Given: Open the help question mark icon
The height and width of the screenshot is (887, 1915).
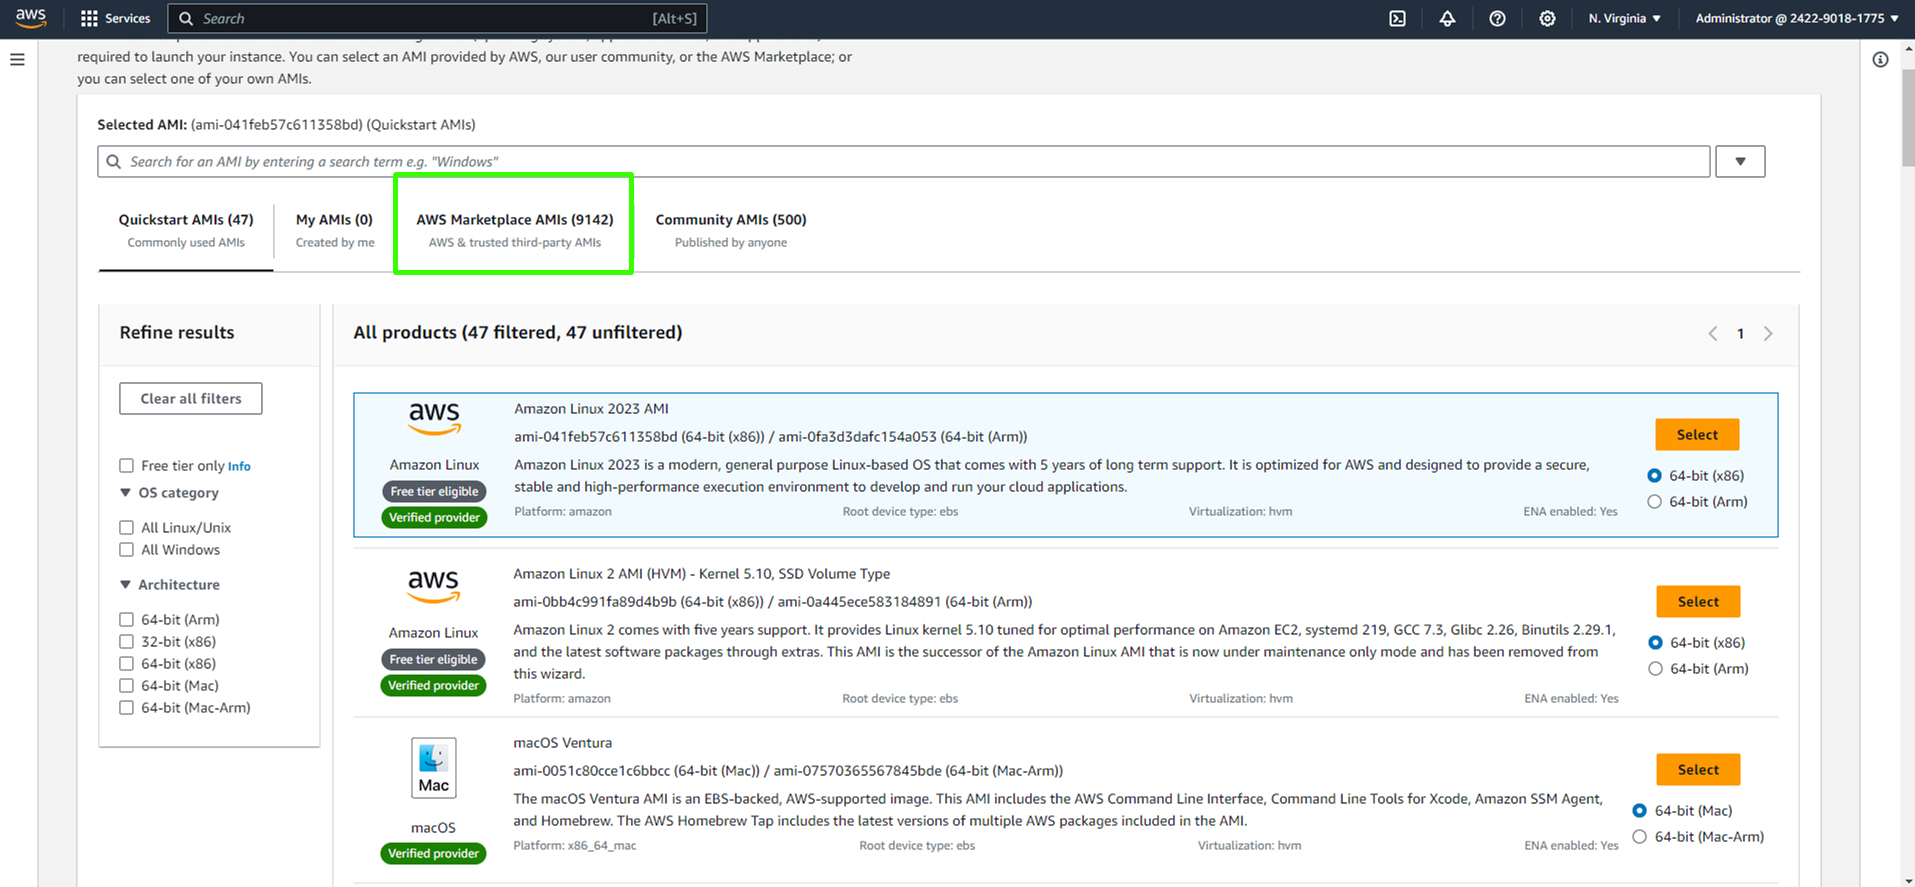Looking at the screenshot, I should (1497, 18).
